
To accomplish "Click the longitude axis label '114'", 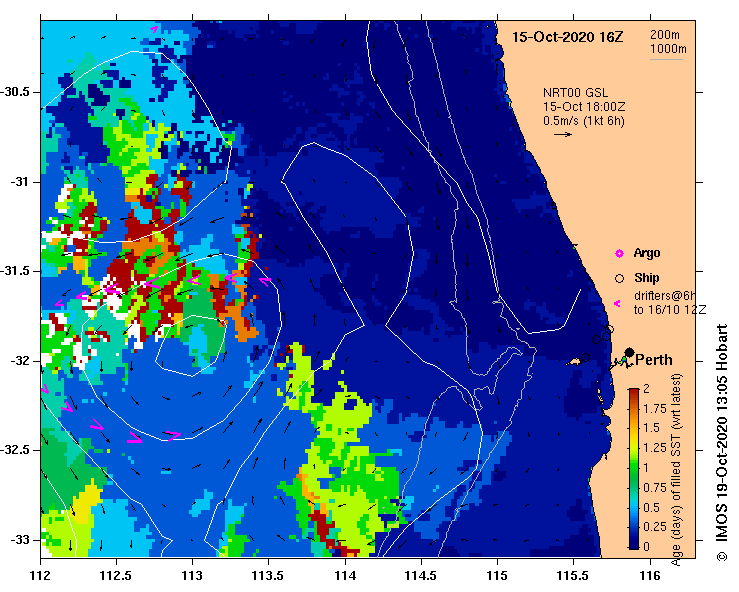I will [x=345, y=576].
